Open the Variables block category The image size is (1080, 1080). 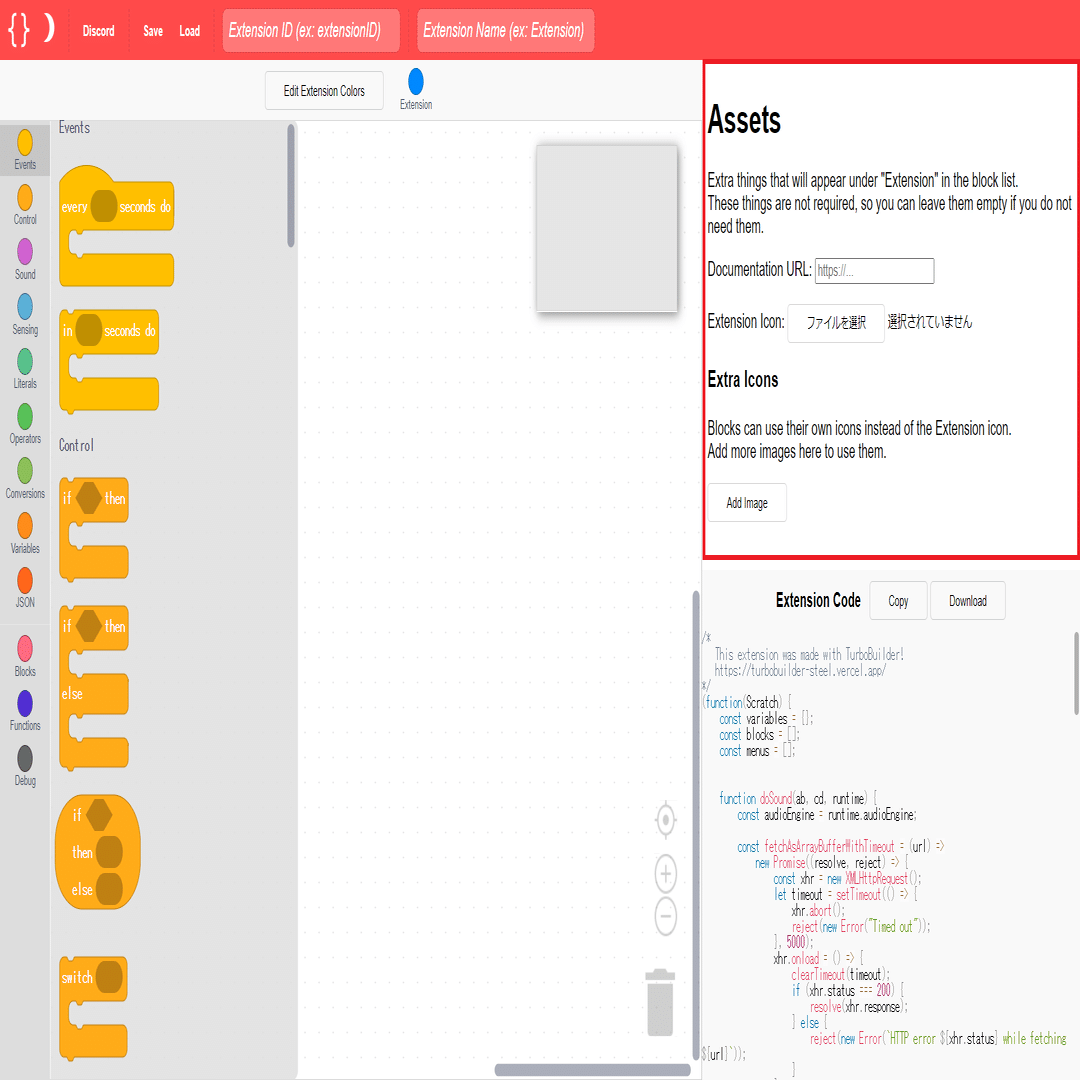pyautogui.click(x=25, y=533)
